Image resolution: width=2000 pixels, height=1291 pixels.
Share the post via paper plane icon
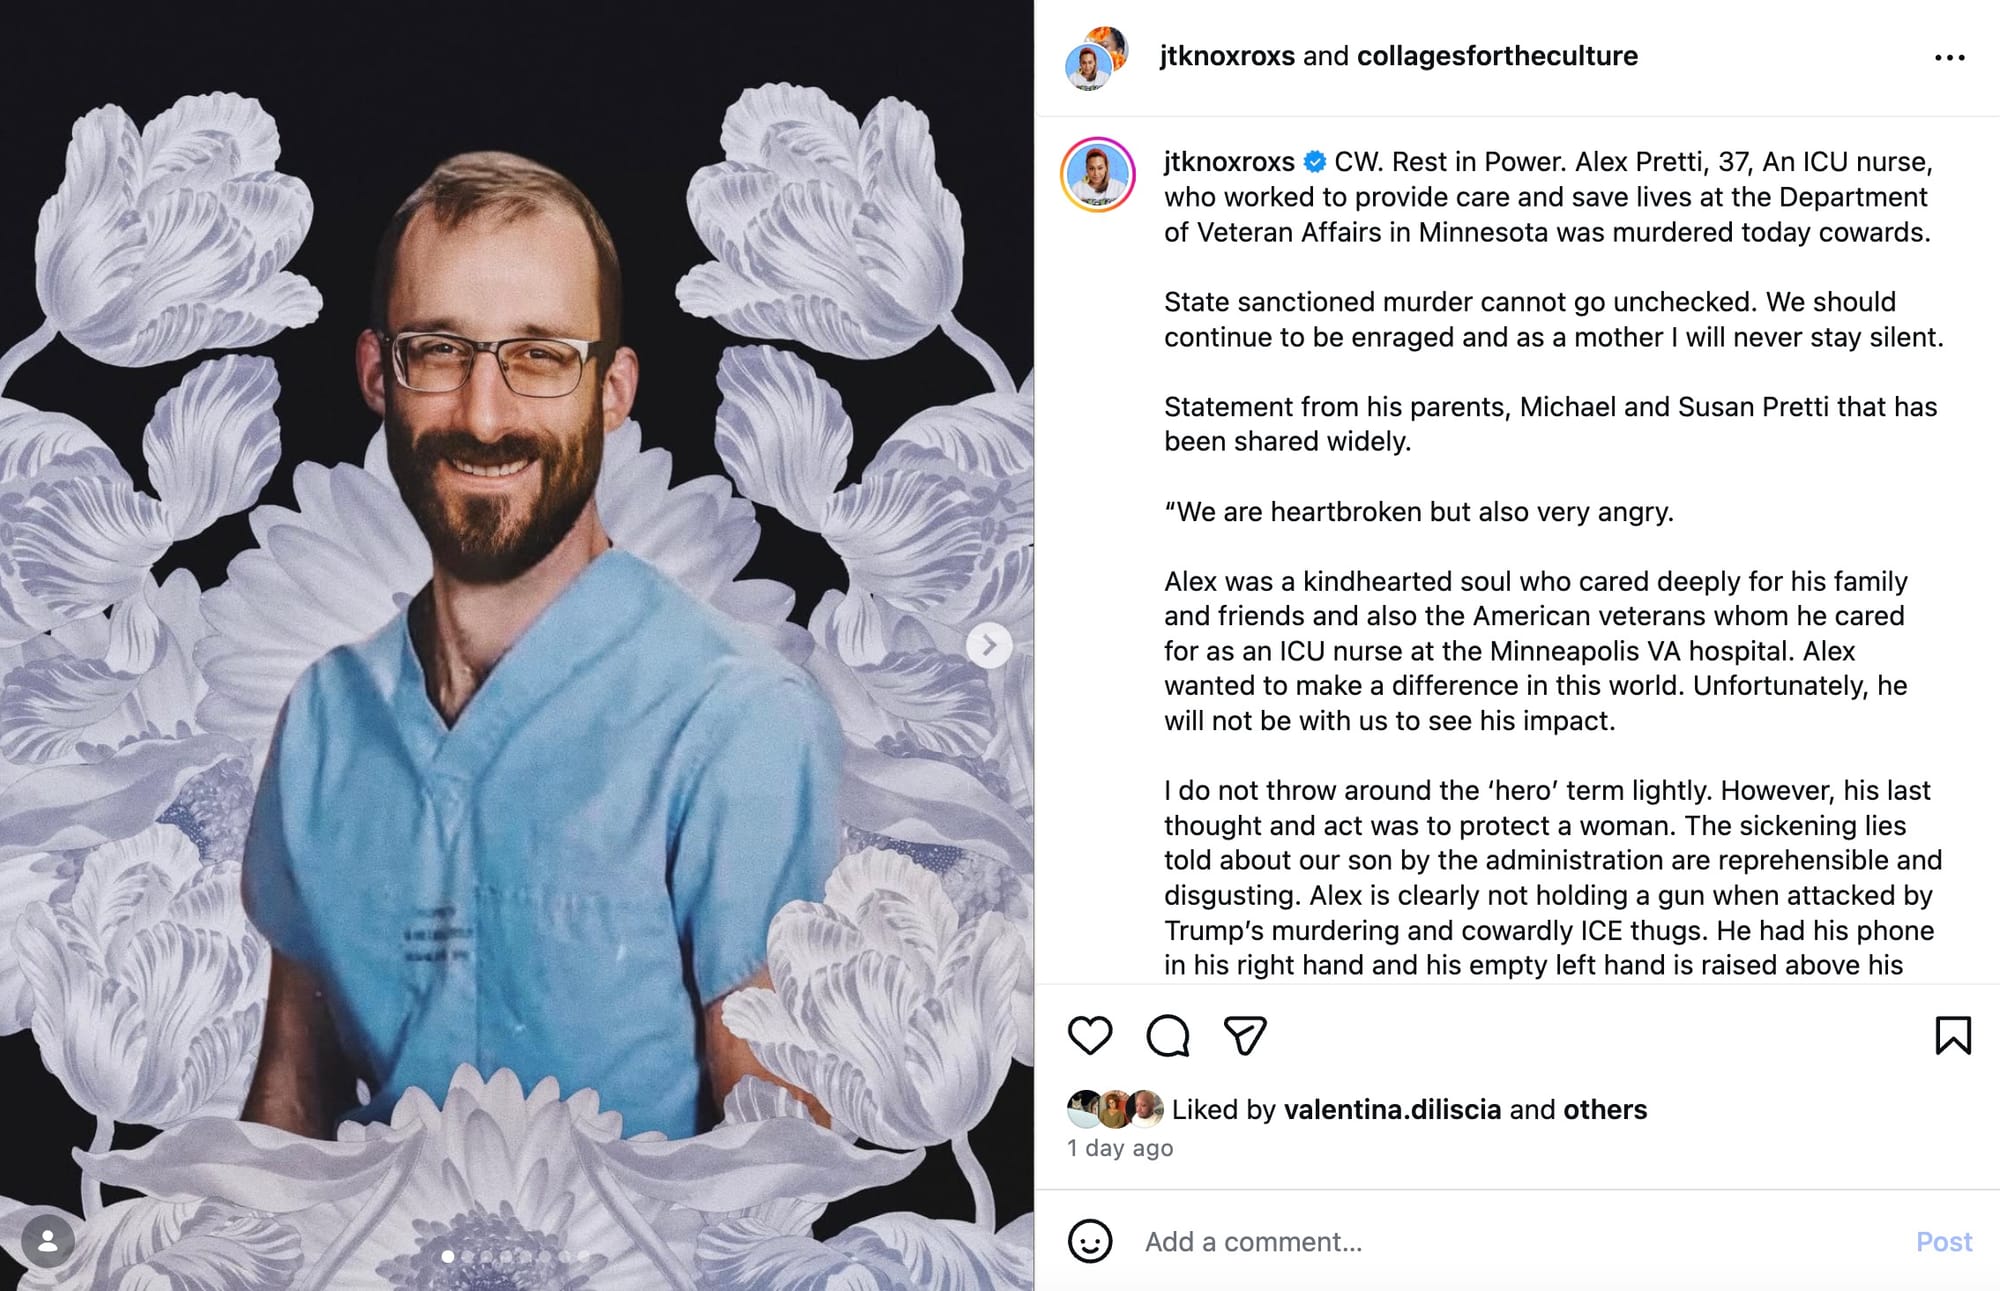(1245, 1035)
